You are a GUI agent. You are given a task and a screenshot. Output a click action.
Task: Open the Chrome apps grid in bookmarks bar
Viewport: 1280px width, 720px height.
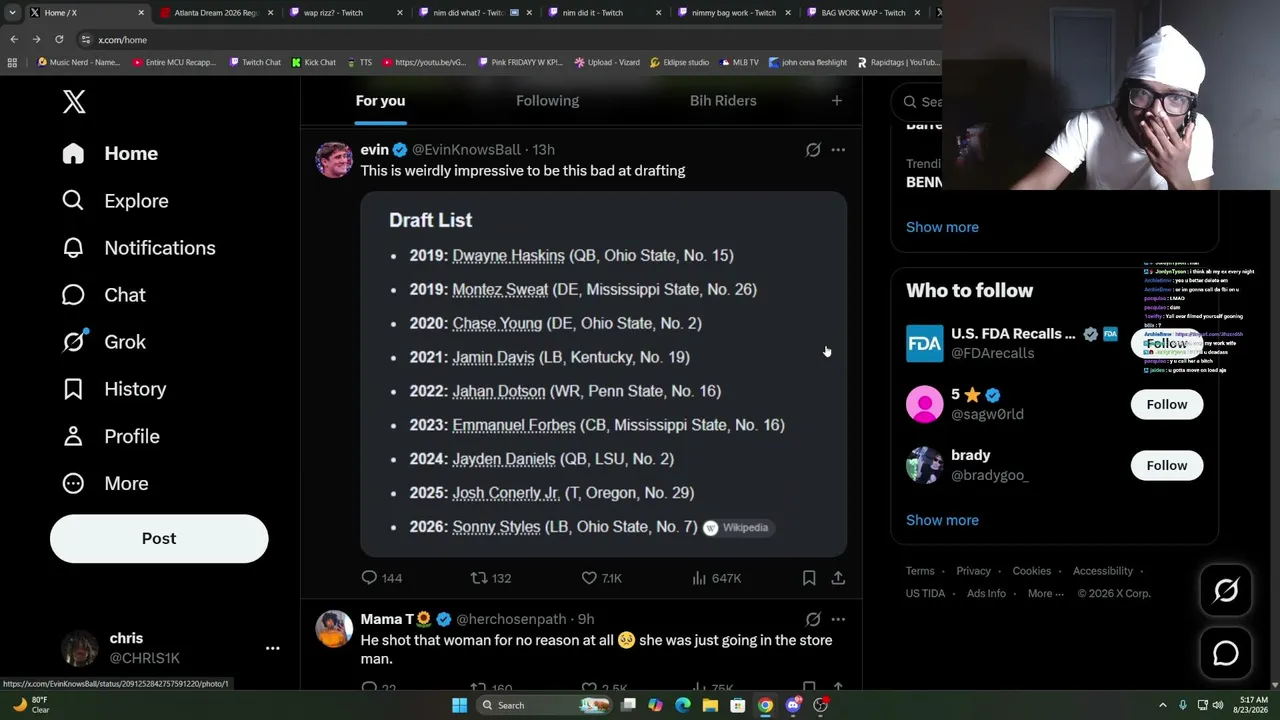coord(12,62)
